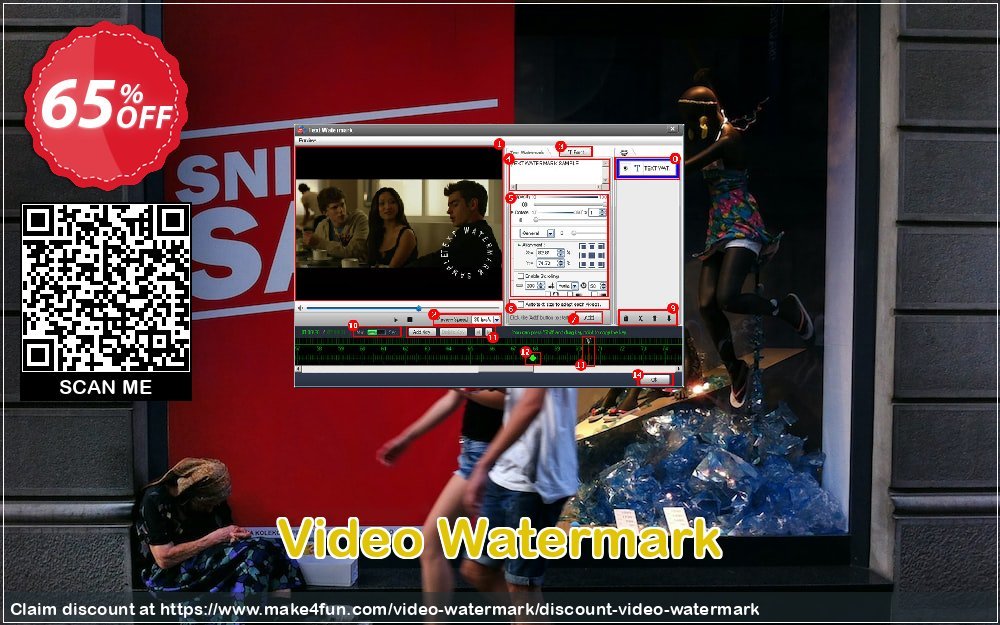Image resolution: width=1000 pixels, height=625 pixels.
Task: Align watermark to top-center position
Action: coord(592,247)
